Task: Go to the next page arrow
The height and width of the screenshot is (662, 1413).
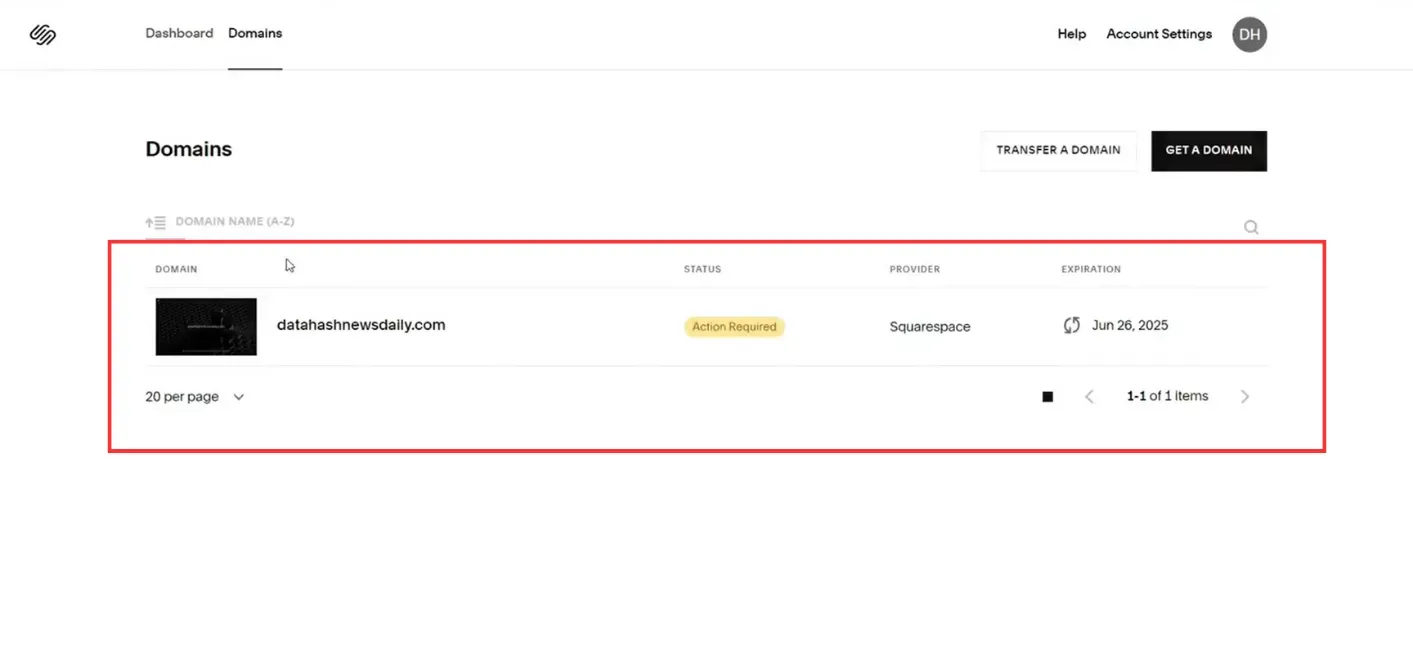Action: tap(1245, 397)
